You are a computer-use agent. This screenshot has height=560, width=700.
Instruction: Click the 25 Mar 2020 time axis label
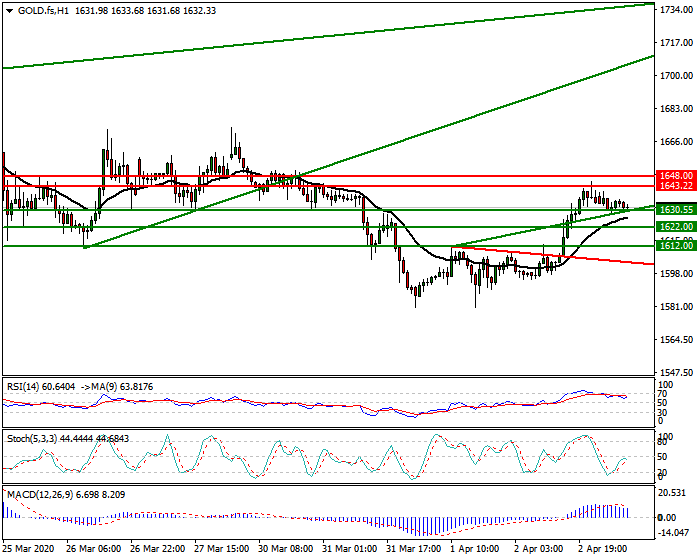point(29,548)
